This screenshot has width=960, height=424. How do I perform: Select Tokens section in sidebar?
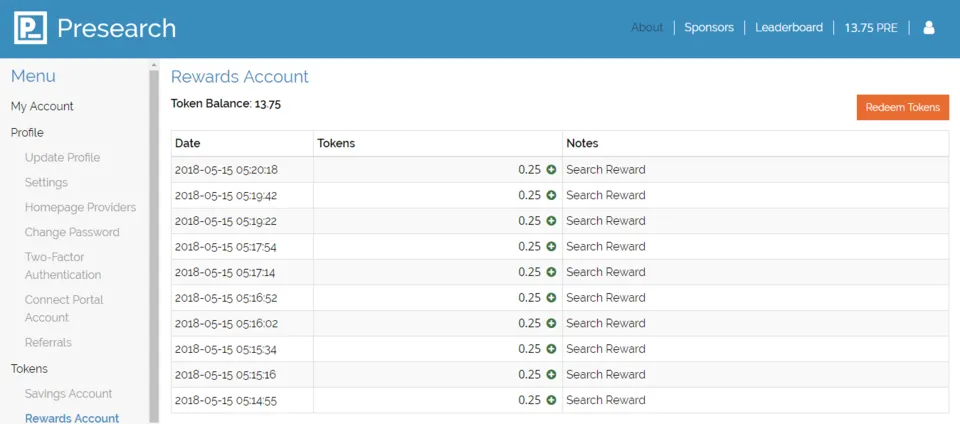(x=29, y=369)
